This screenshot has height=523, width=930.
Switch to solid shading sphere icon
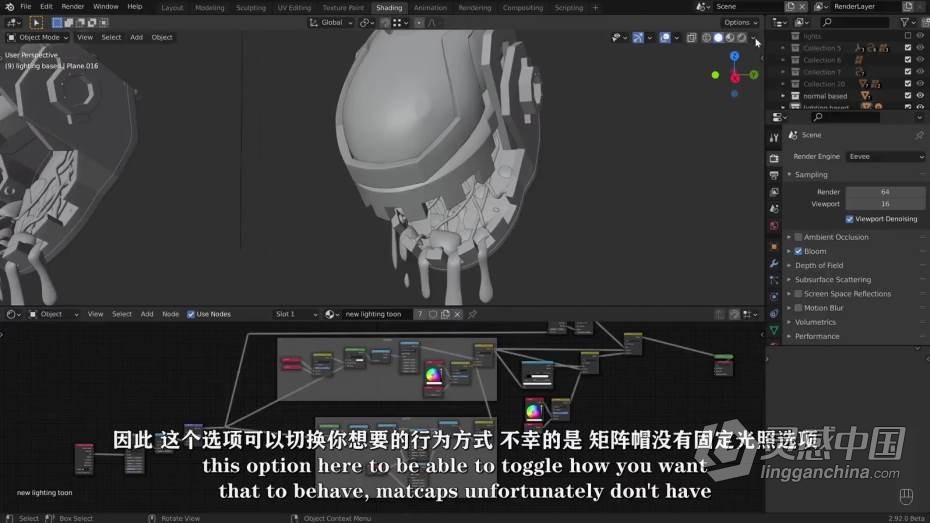[718, 37]
